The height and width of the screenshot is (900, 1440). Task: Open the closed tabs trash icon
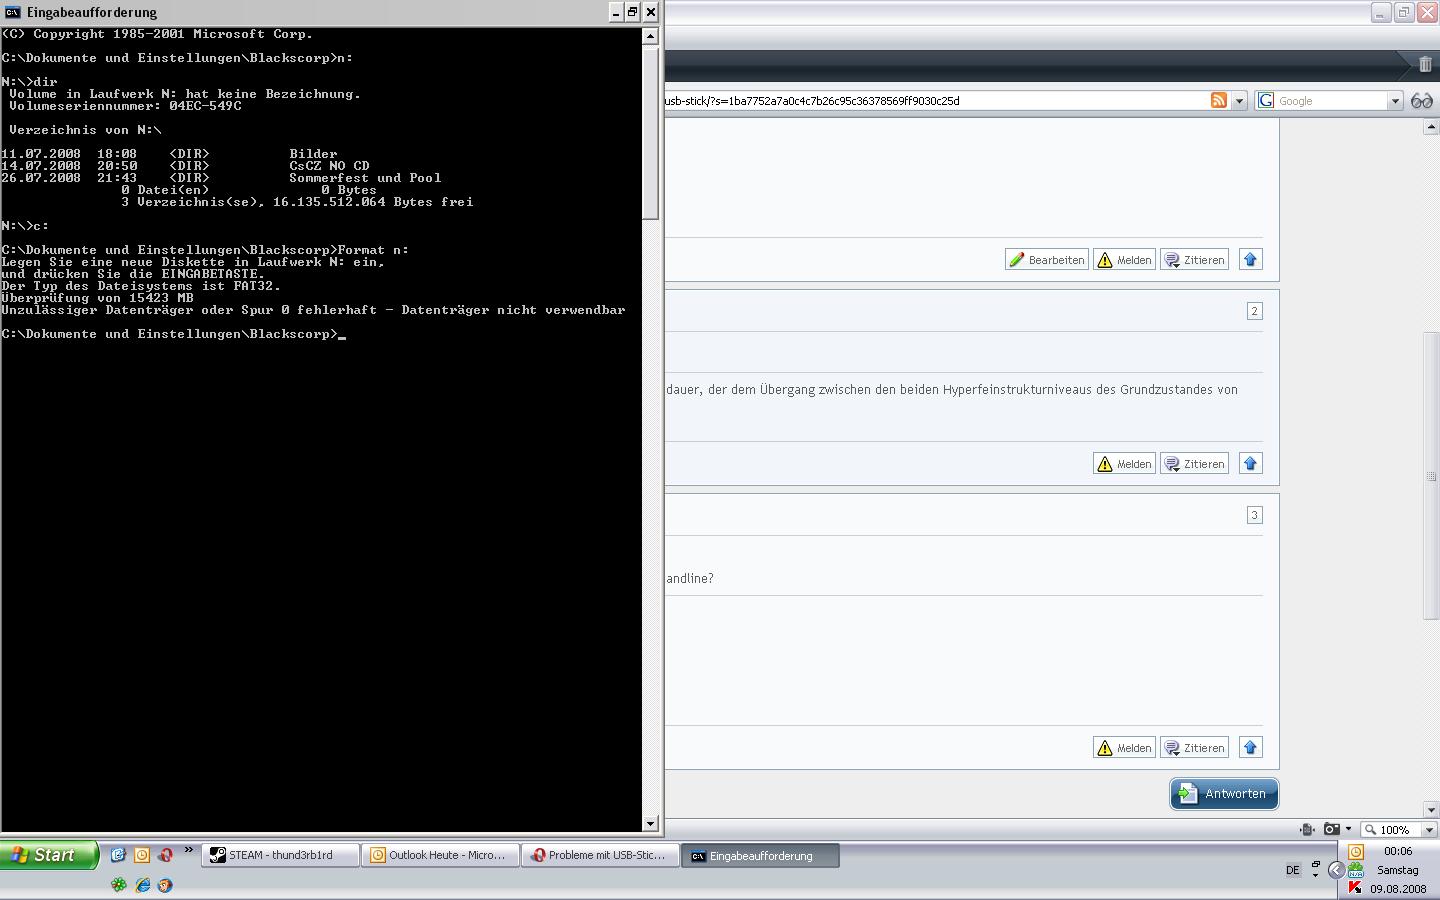click(x=1425, y=64)
